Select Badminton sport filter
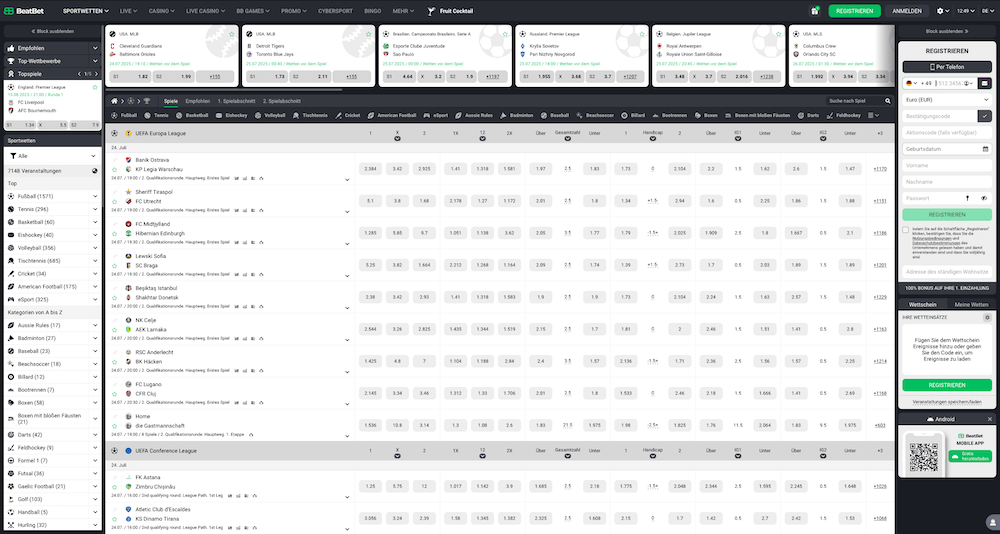Viewport: 1000px width, 534px height. [517, 115]
